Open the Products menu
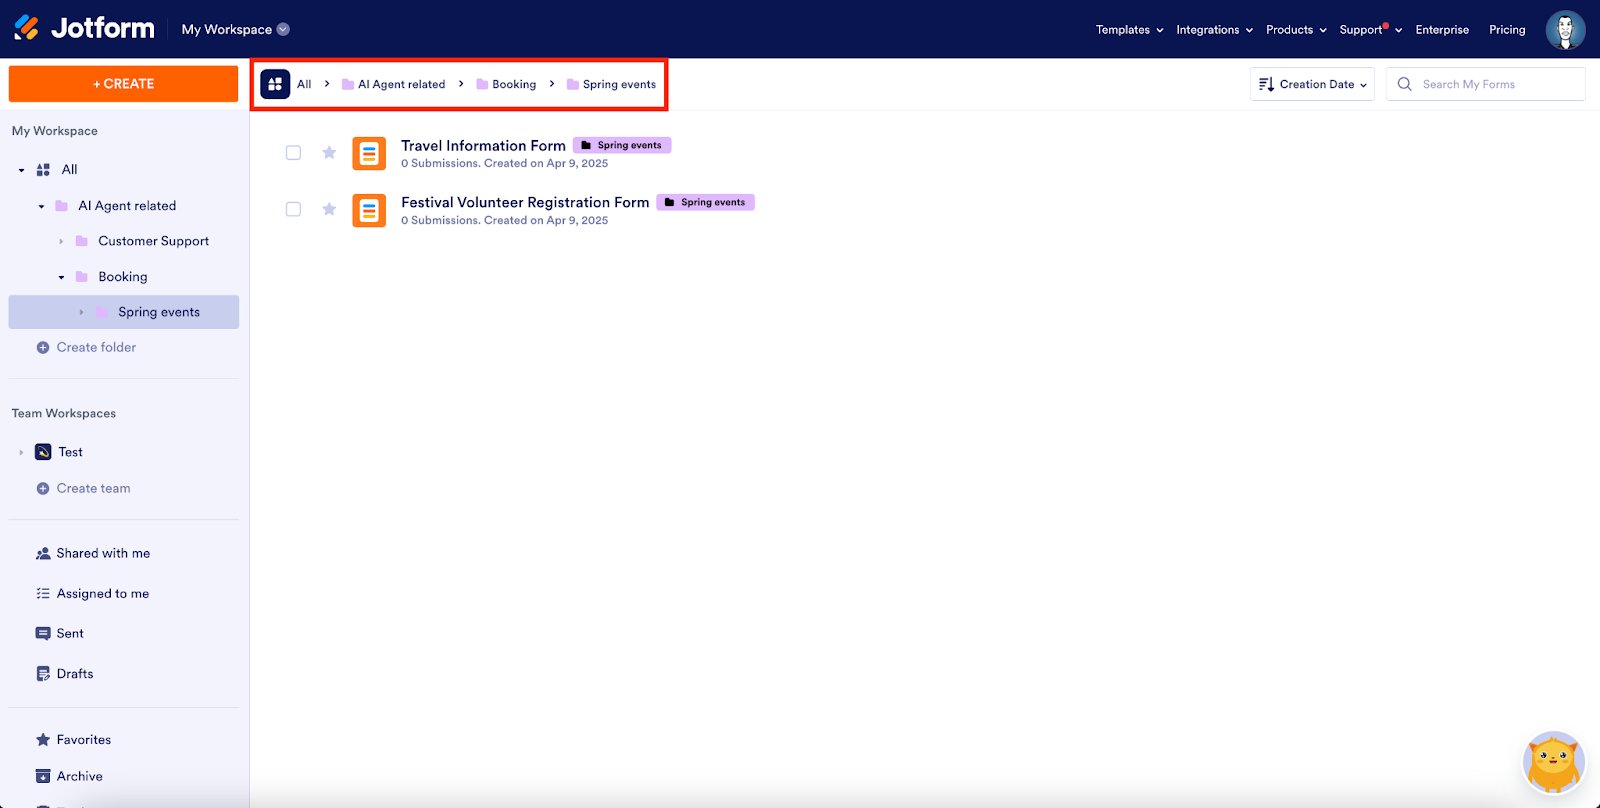The width and height of the screenshot is (1600, 808). click(1297, 30)
